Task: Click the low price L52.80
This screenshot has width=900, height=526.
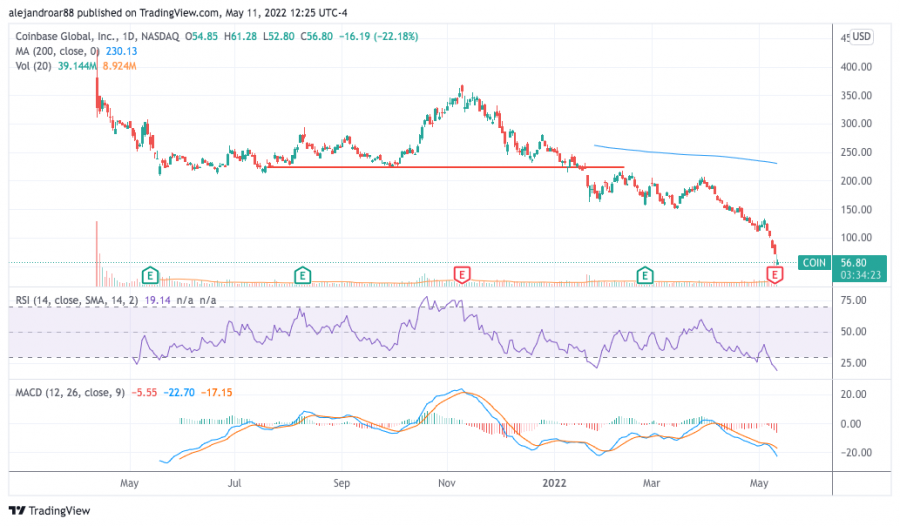Action: coord(279,36)
